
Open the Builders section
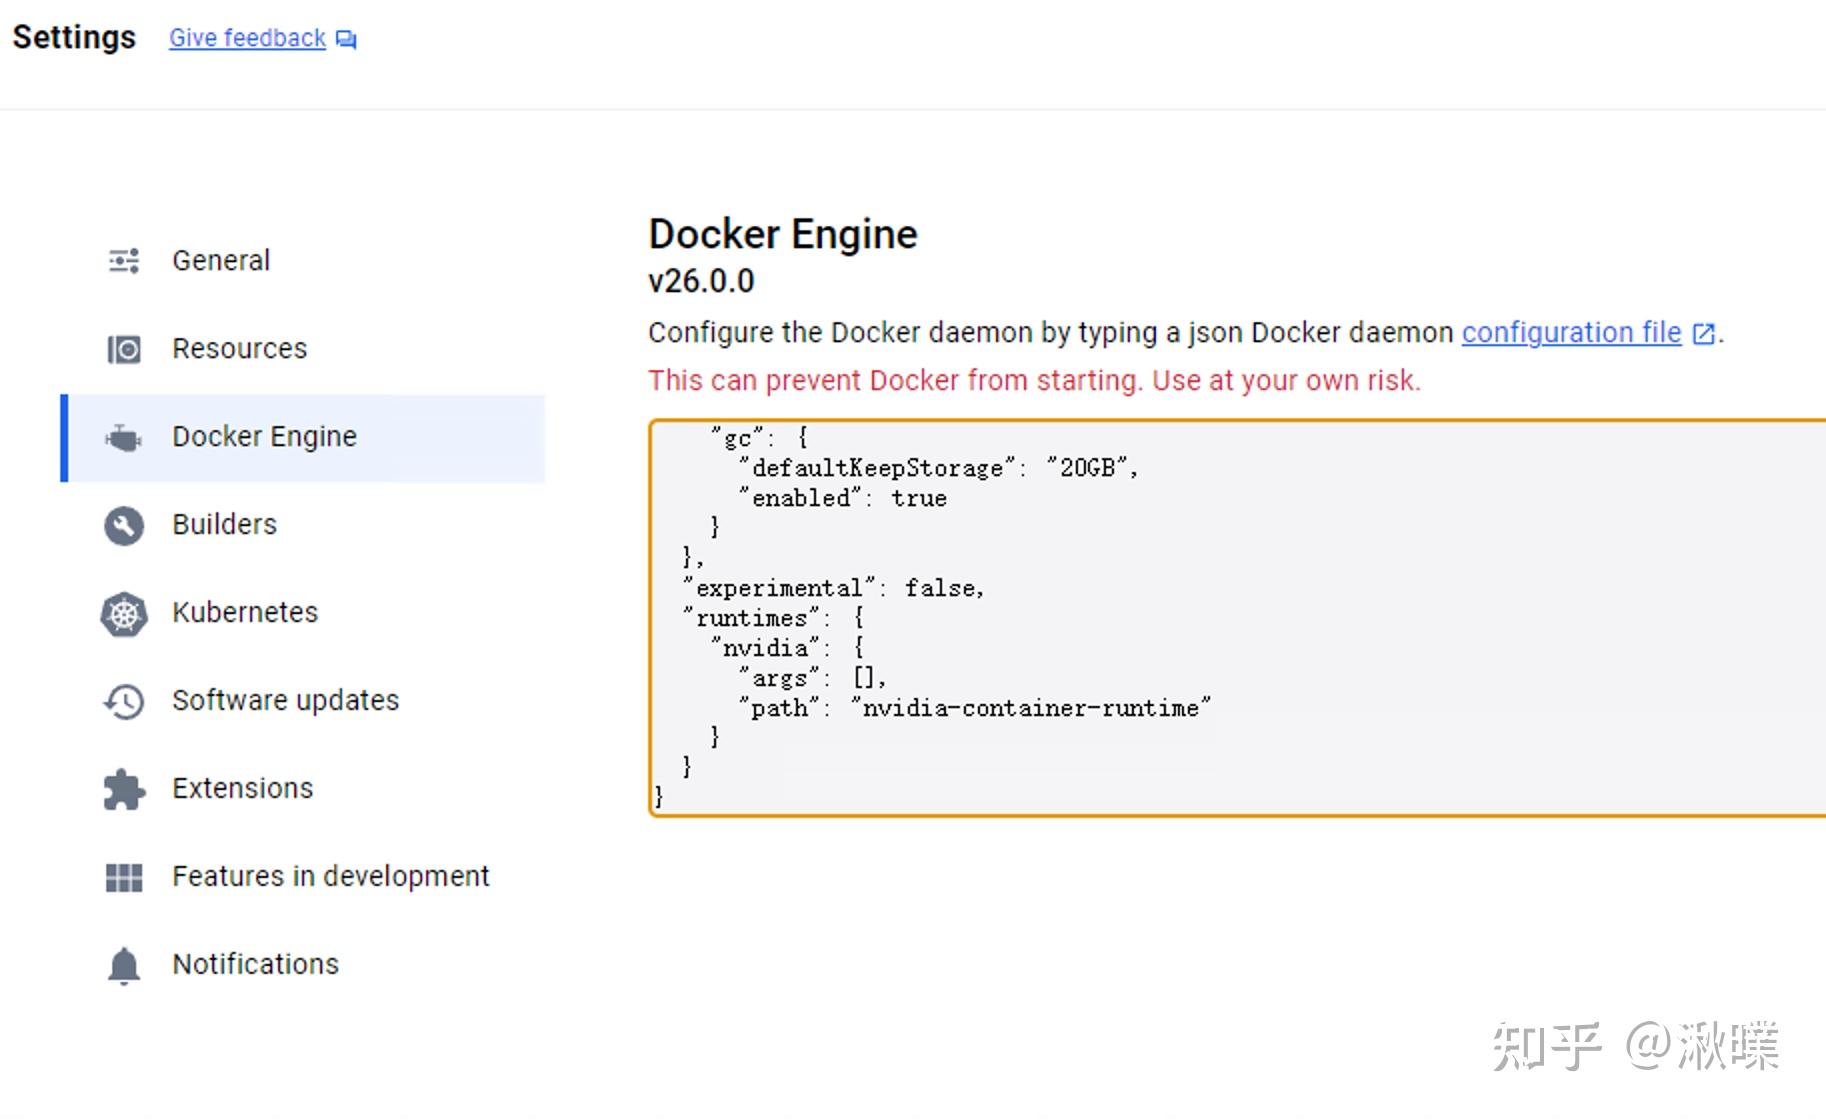click(302, 525)
